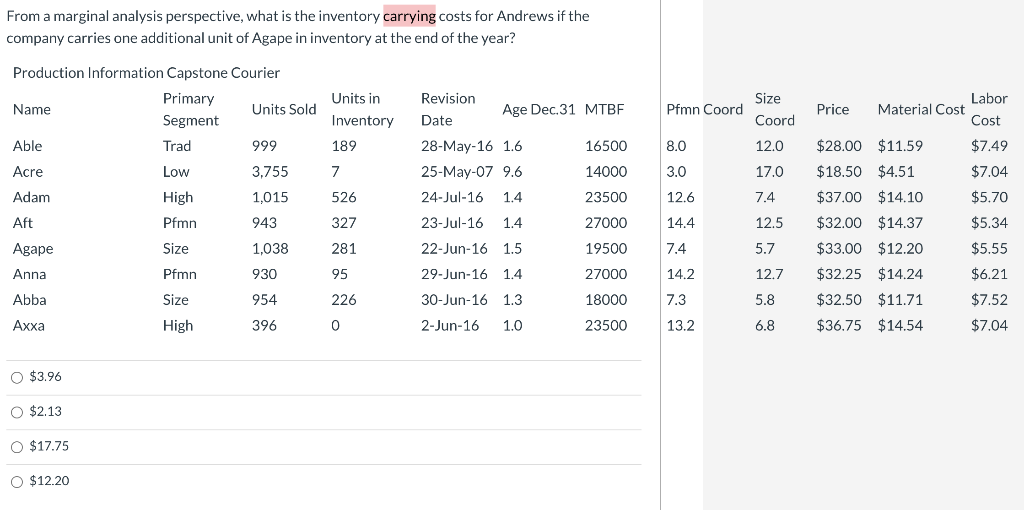This screenshot has width=1024, height=510.
Task: Click Agape's price $33.00
Action: click(x=839, y=249)
